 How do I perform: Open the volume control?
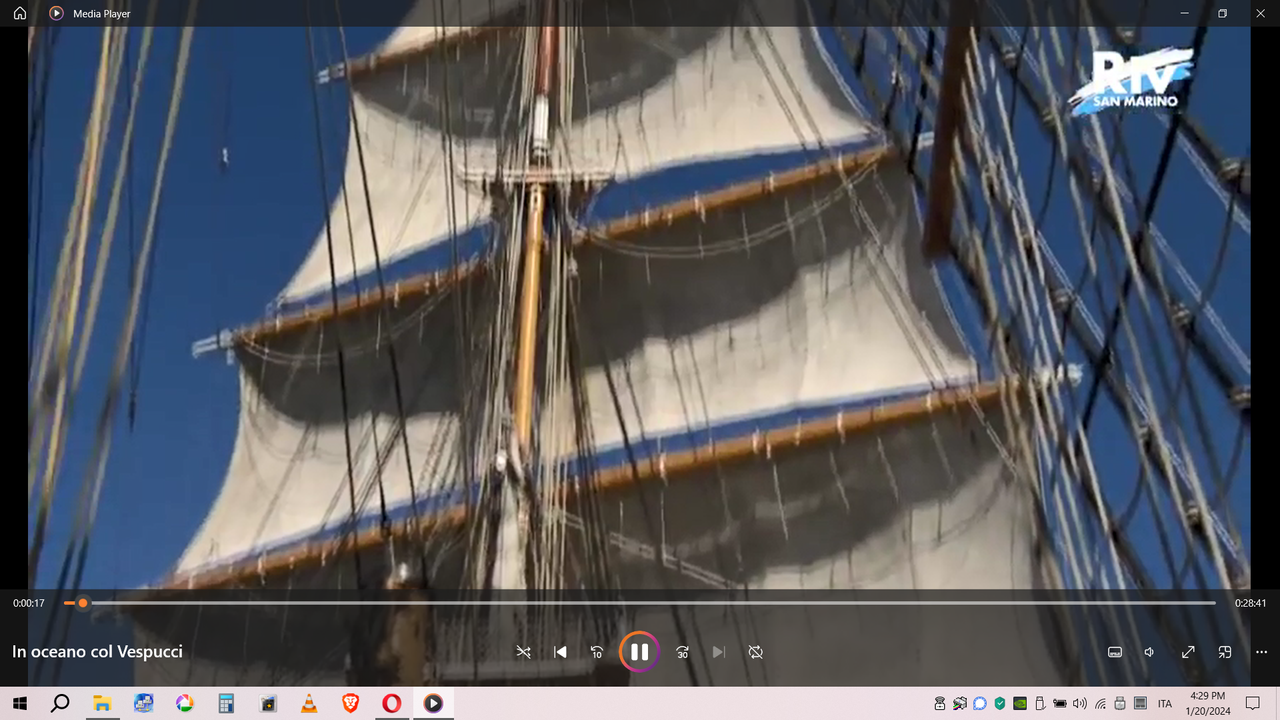coord(1150,652)
